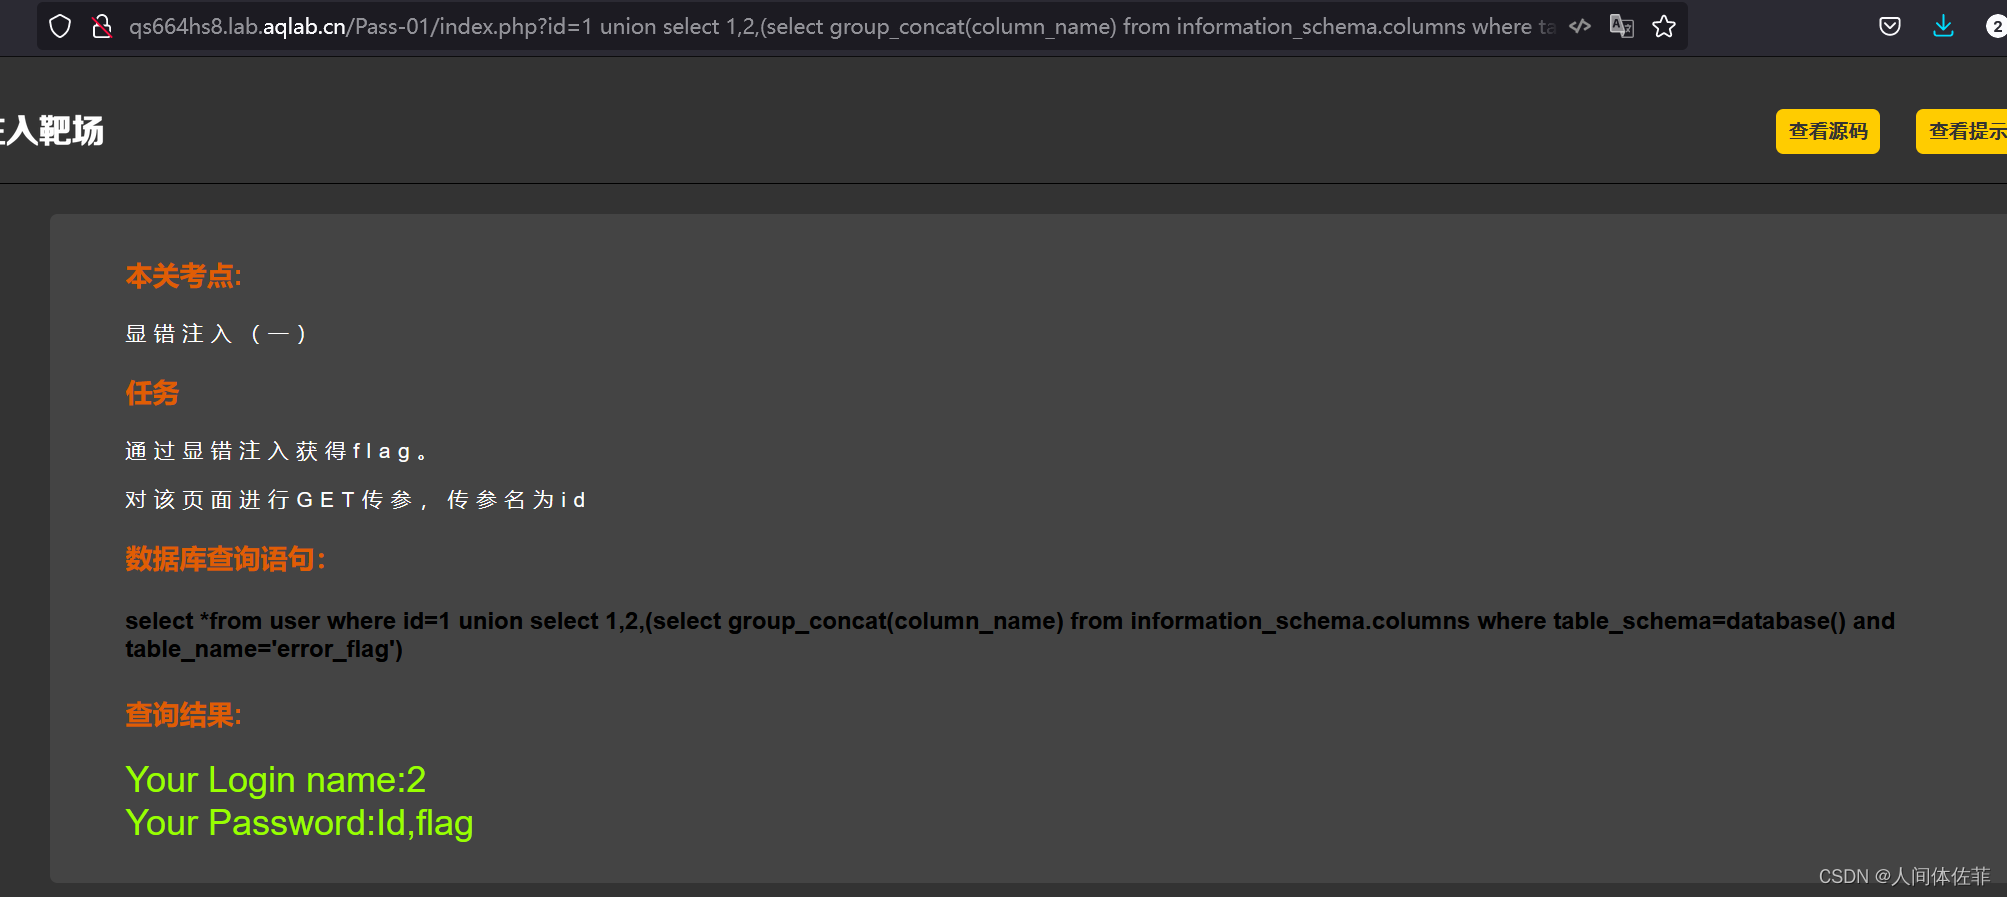
Task: Select the 任务 heading
Action: (152, 393)
